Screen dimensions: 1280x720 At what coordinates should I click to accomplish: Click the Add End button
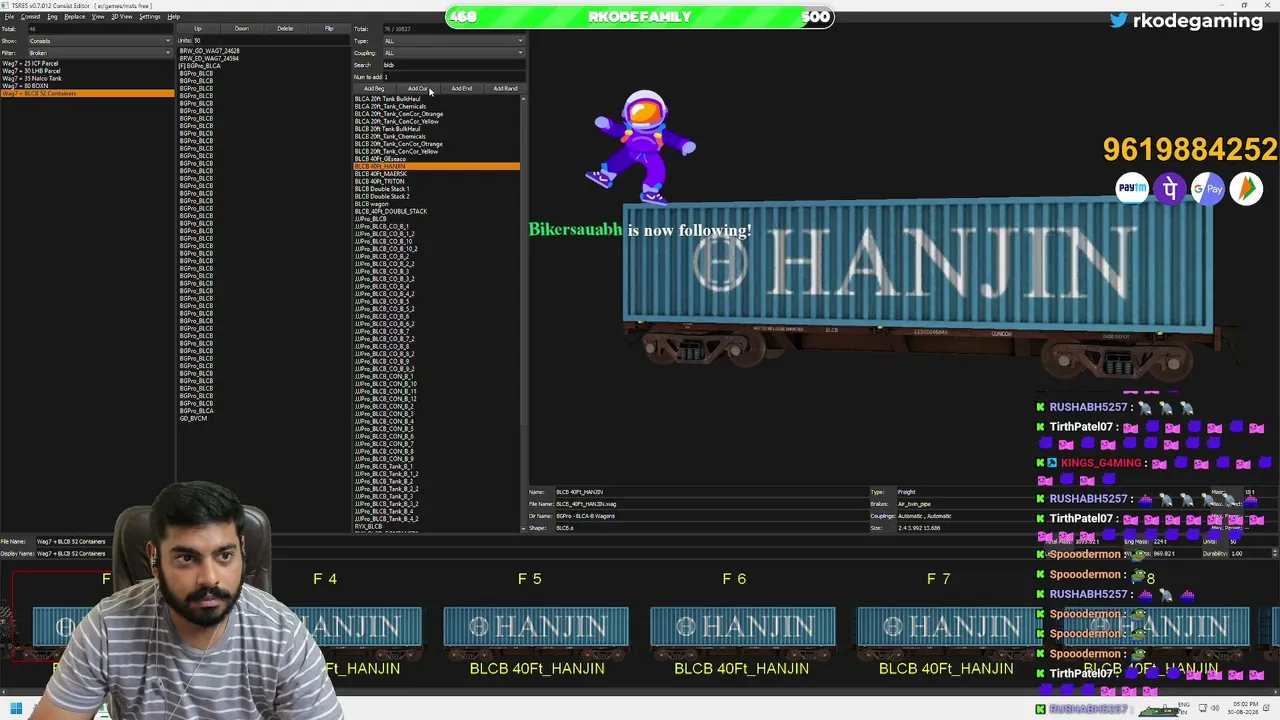(461, 89)
